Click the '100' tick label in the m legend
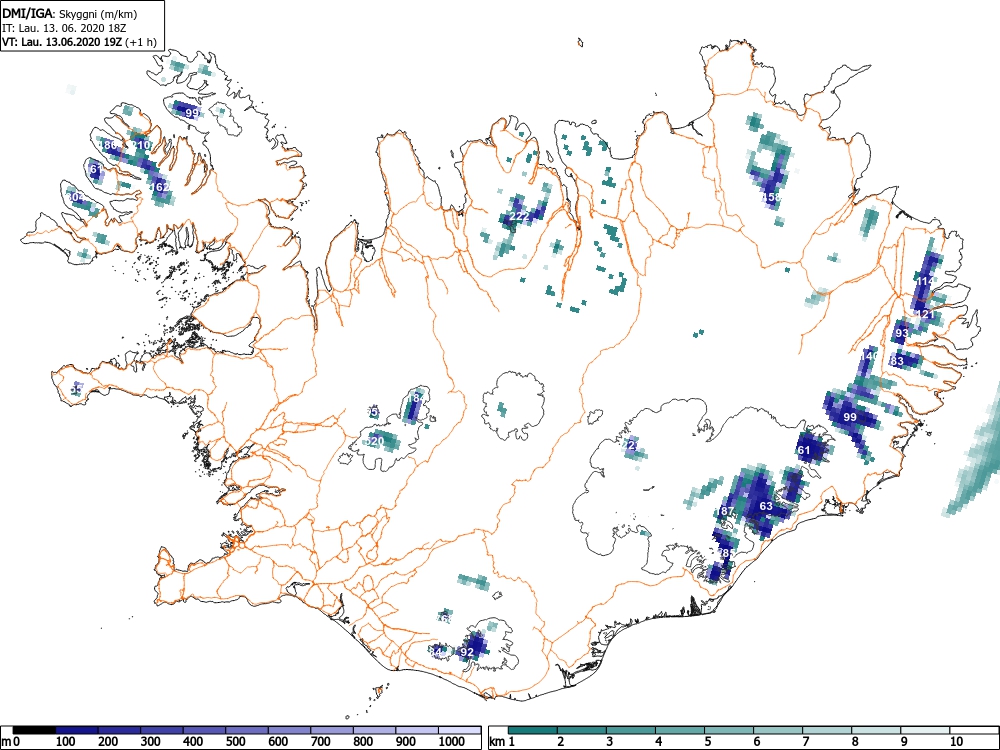 point(65,742)
